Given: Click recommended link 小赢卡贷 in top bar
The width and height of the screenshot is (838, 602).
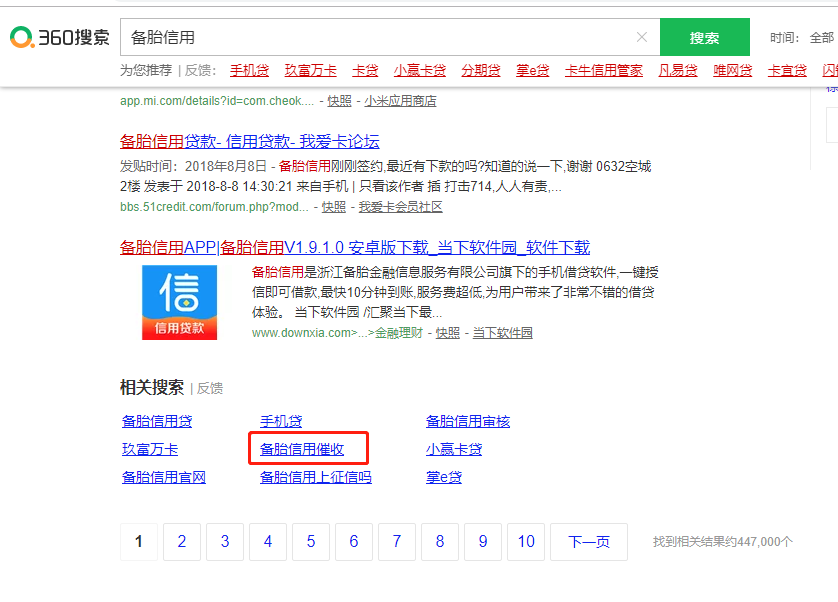Looking at the screenshot, I should tap(420, 70).
